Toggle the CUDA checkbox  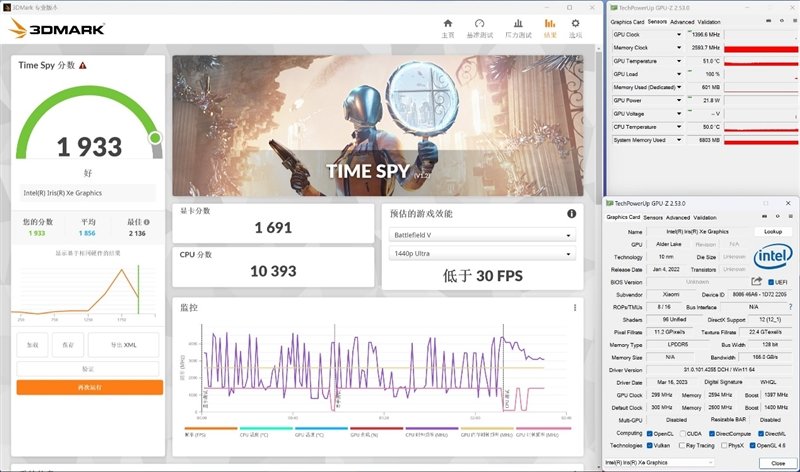point(683,434)
